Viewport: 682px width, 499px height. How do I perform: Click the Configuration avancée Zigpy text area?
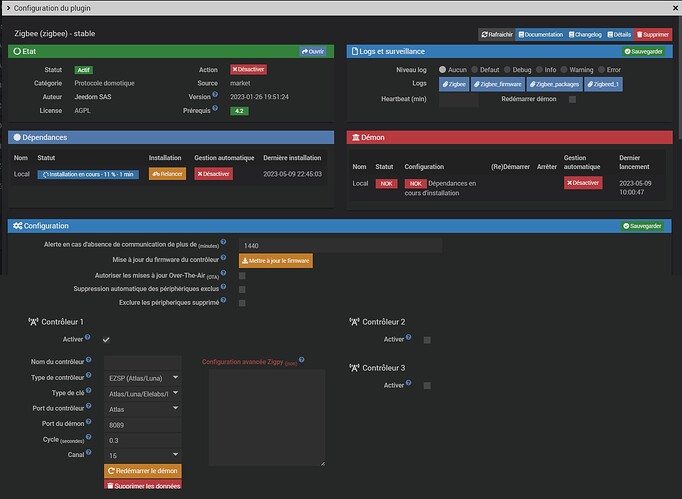click(267, 418)
